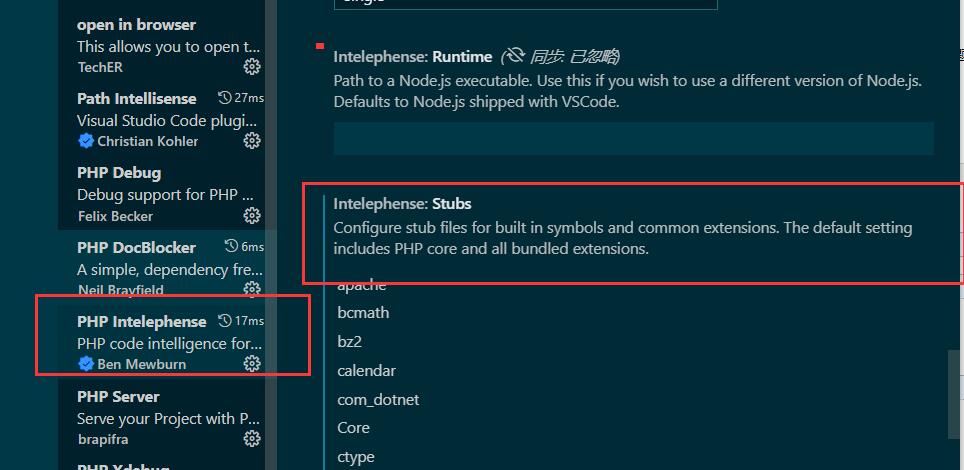This screenshot has height=470, width=964.
Task: Select the bcmath stub item
Action: point(363,313)
